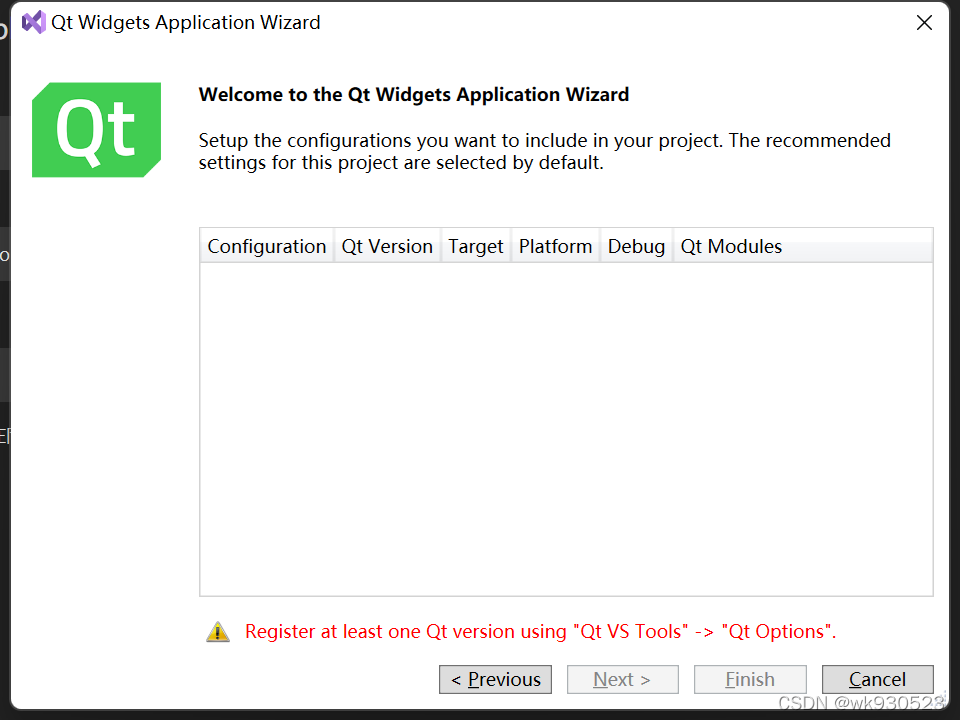Click the Visual Studio icon in title bar
960x720 pixels.
point(34,23)
